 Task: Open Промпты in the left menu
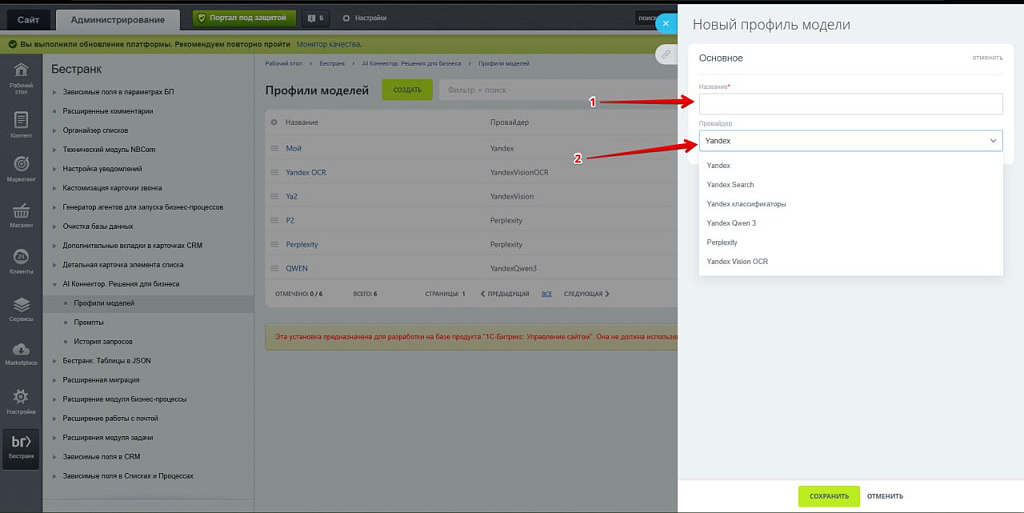[89, 322]
